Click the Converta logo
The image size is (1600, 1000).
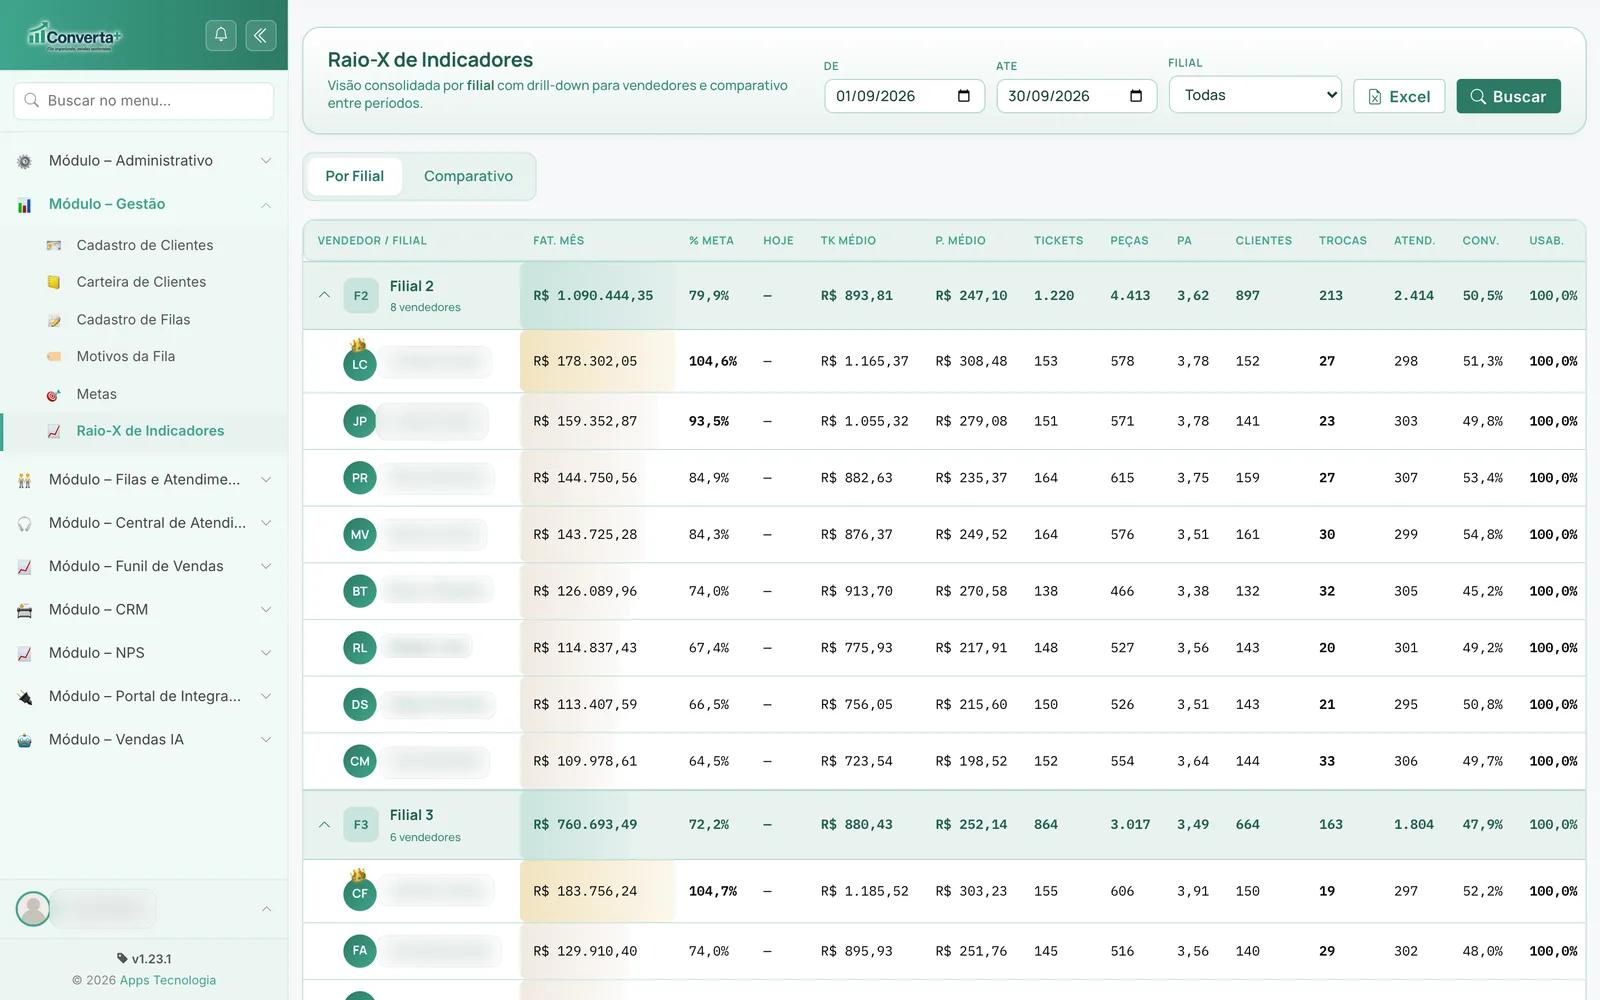pos(74,36)
